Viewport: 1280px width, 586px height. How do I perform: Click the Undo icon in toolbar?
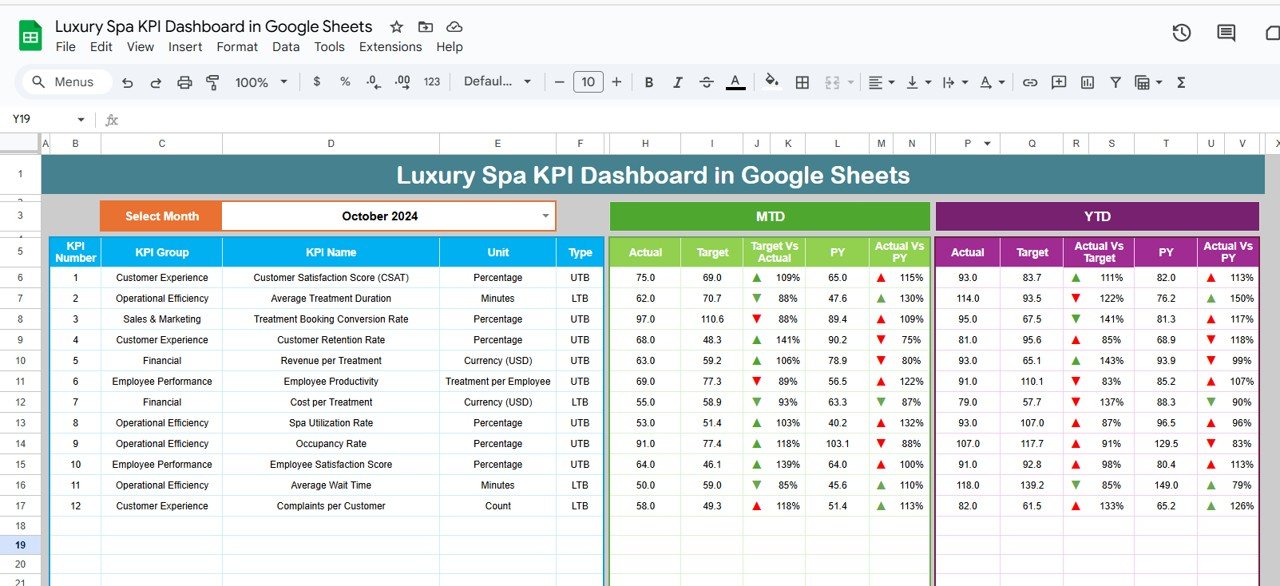point(127,82)
